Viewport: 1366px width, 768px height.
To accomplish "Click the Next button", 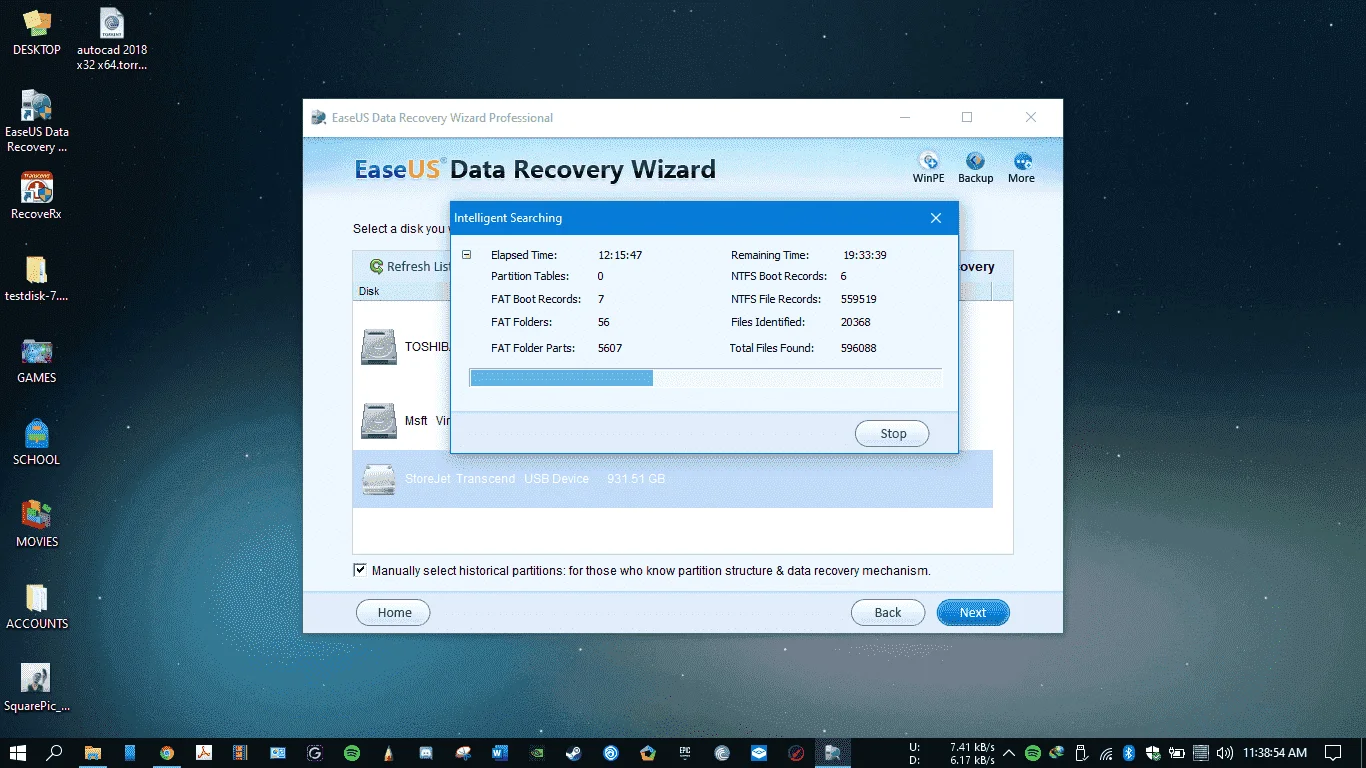I will (x=973, y=613).
